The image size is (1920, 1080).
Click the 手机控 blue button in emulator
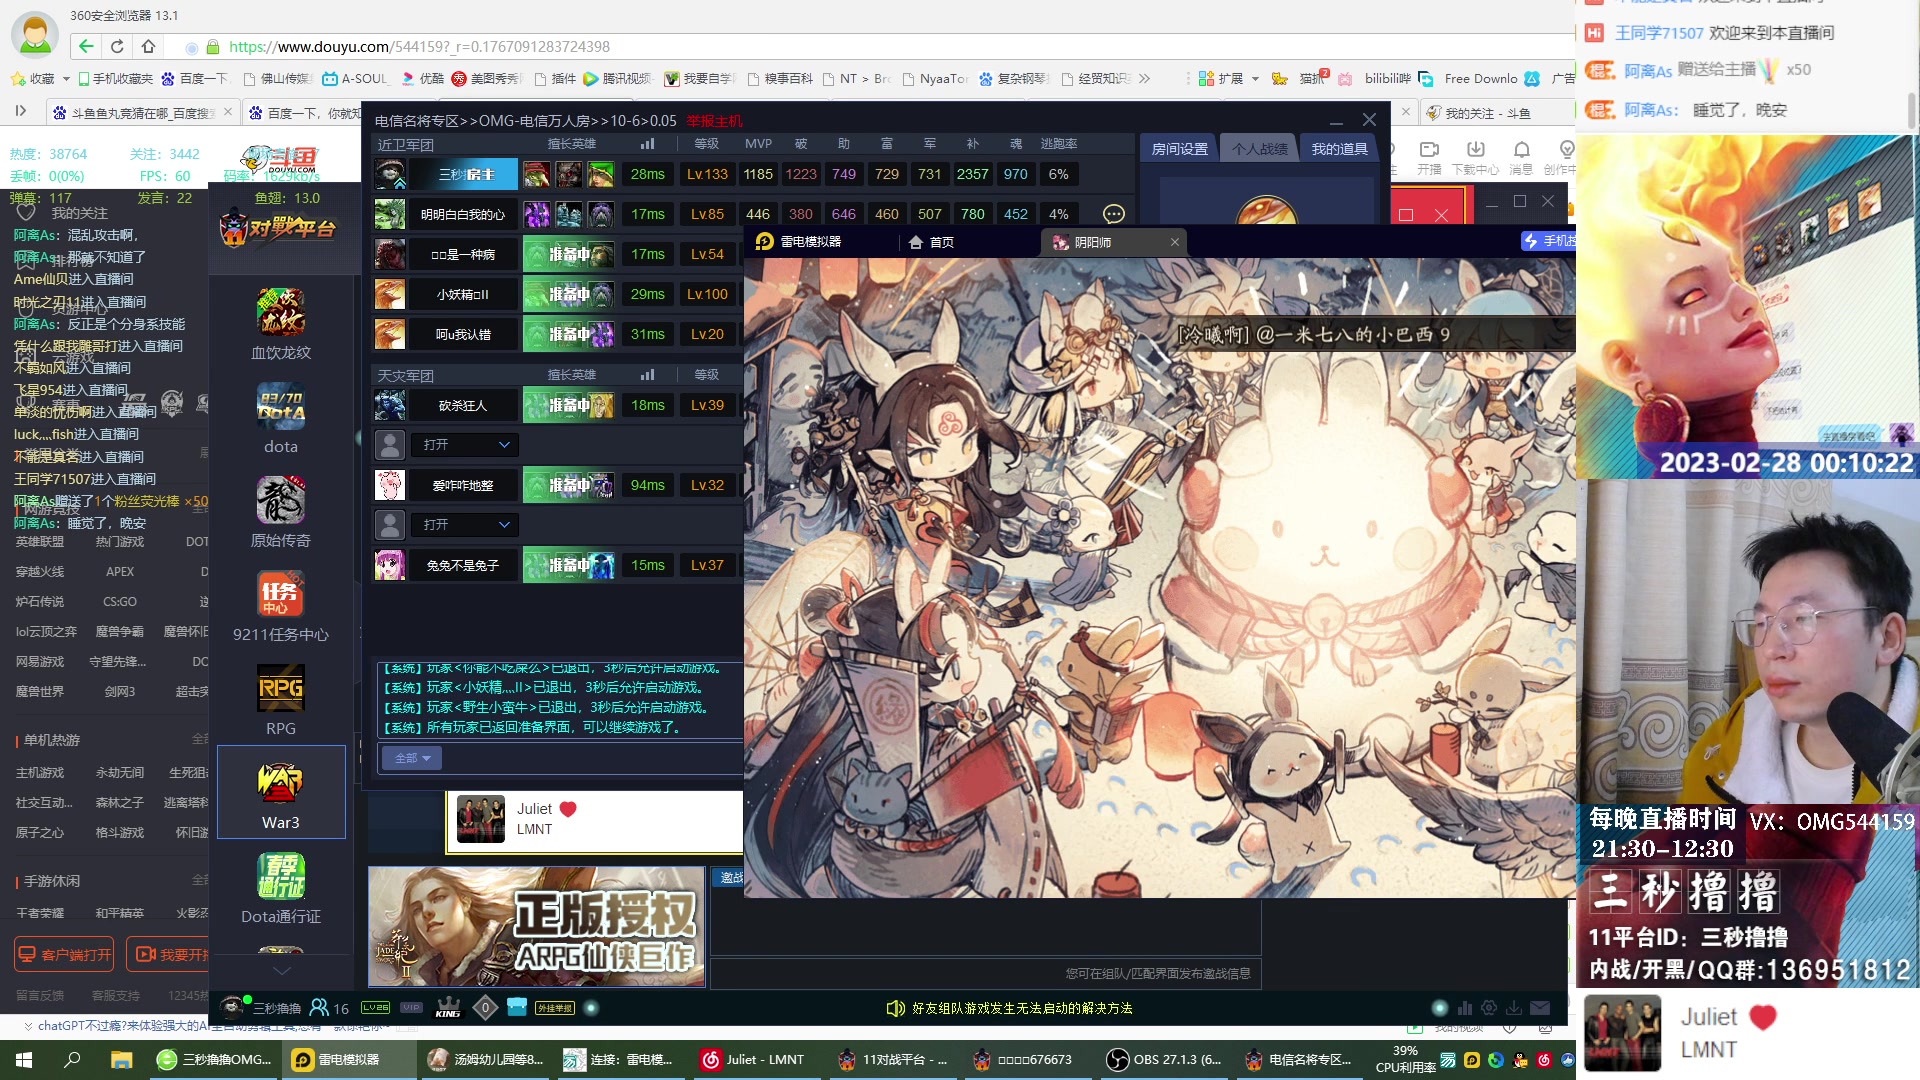(x=1548, y=241)
